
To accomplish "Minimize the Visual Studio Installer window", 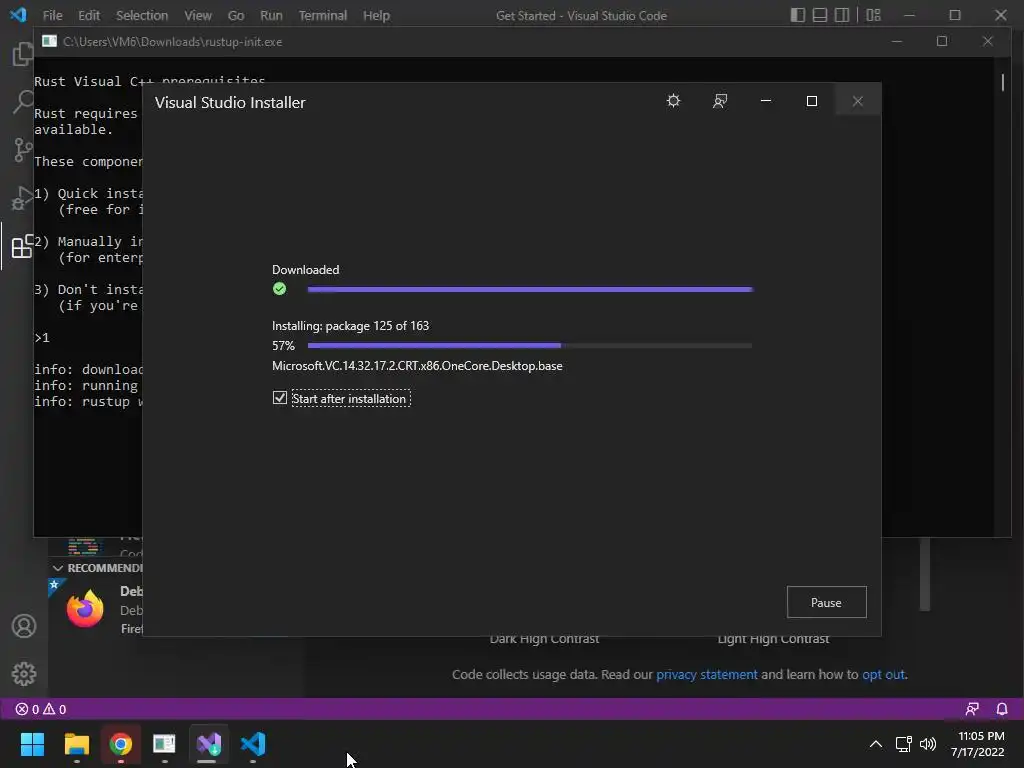I will [x=766, y=101].
